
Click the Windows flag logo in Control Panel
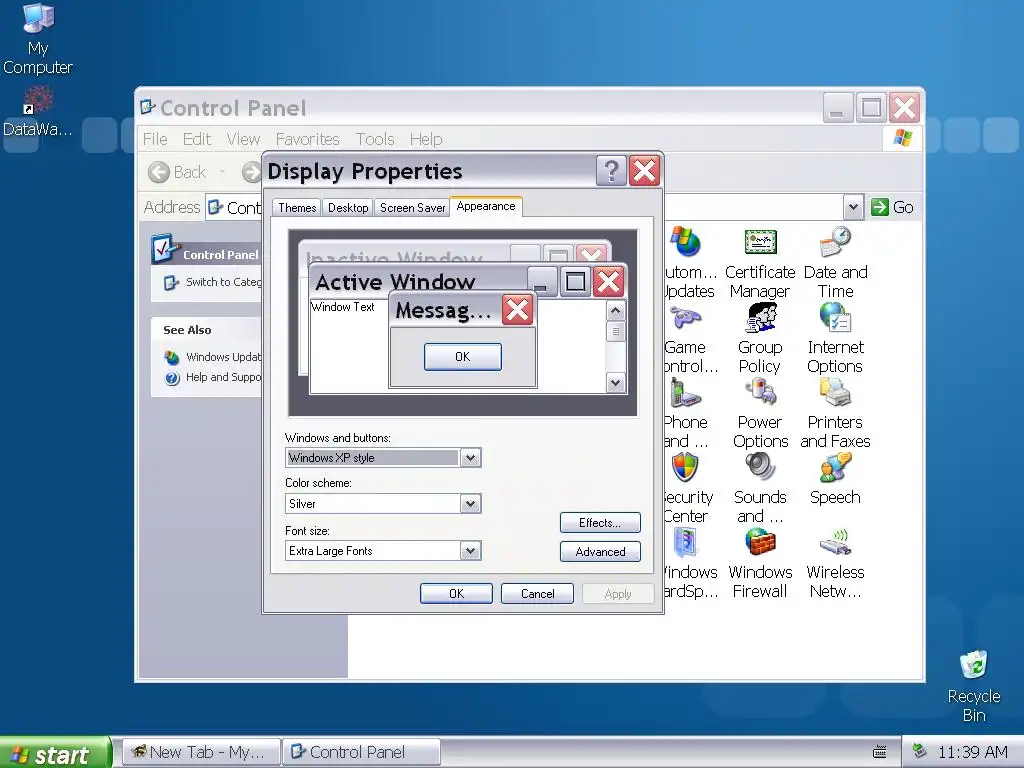903,138
